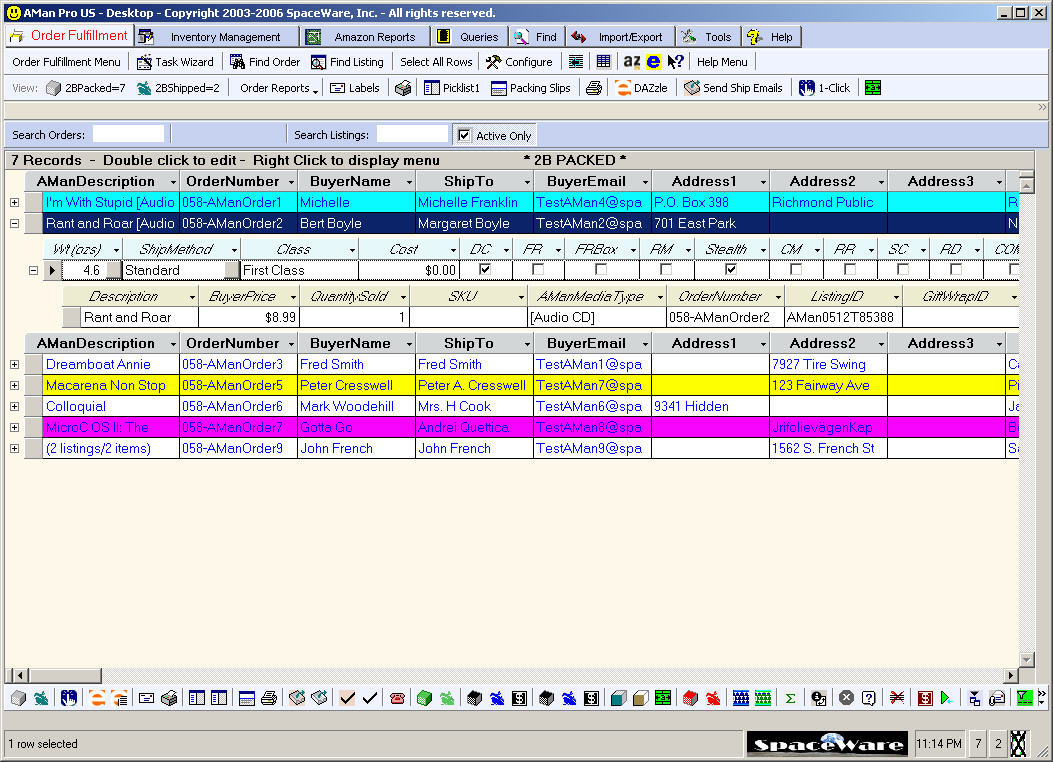Image resolution: width=1053 pixels, height=762 pixels.
Task: Click the Select All Rows button
Action: click(x=436, y=62)
